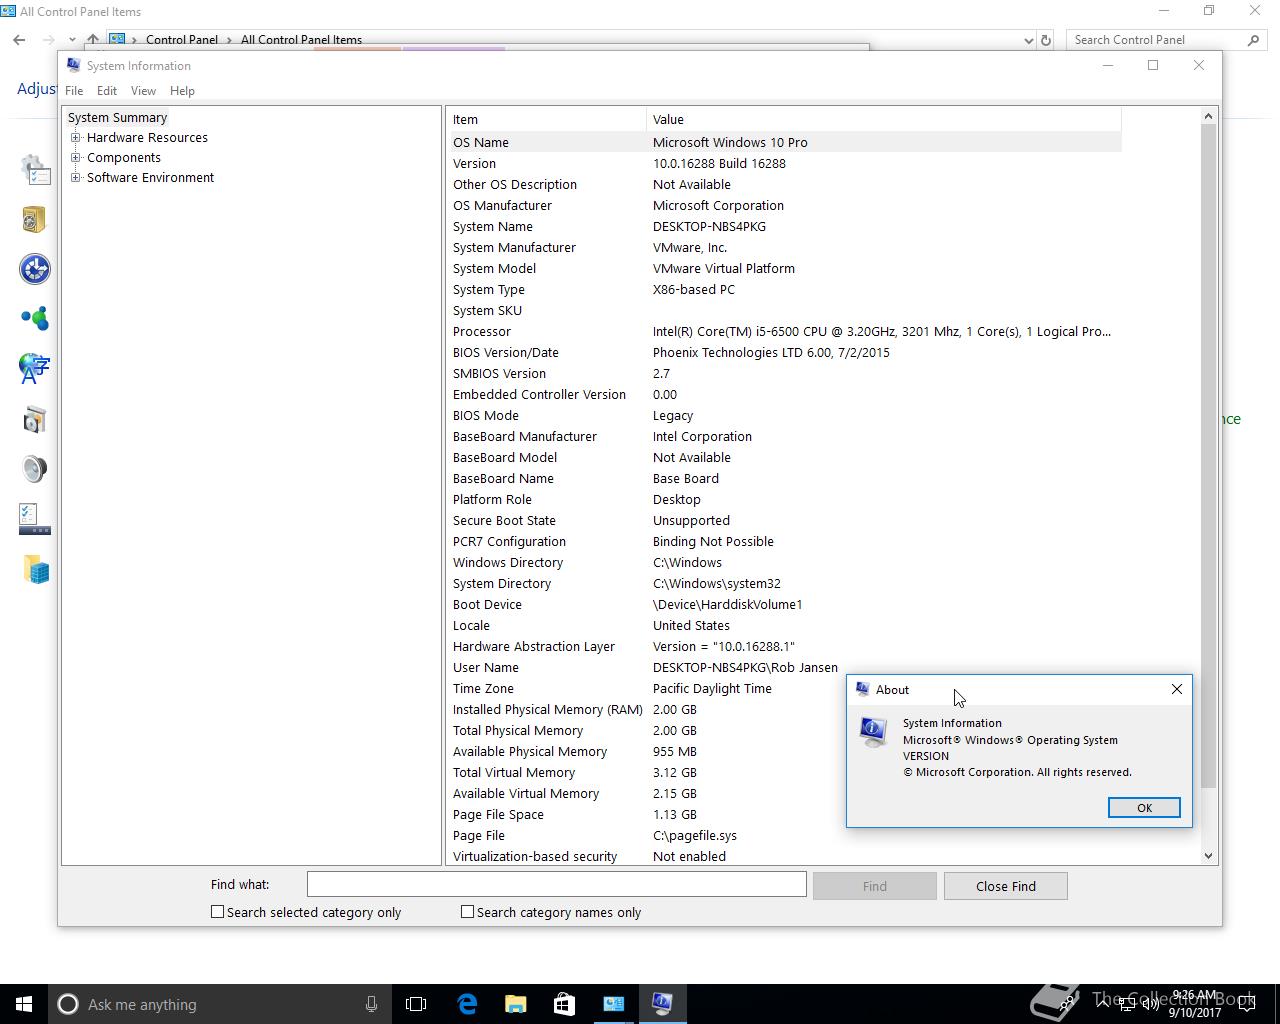The width and height of the screenshot is (1280, 1024).
Task: Open the Edit menu
Action: pyautogui.click(x=107, y=91)
